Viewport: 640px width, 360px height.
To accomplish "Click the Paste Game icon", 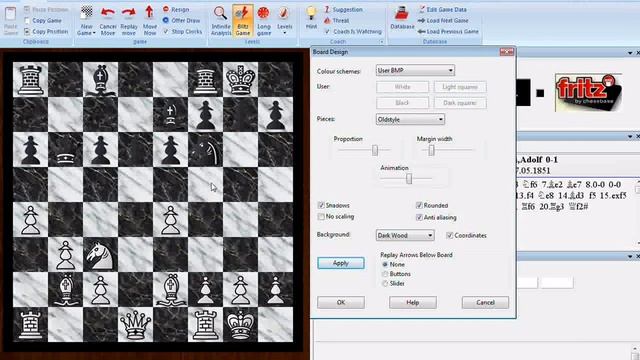I will click(x=11, y=14).
